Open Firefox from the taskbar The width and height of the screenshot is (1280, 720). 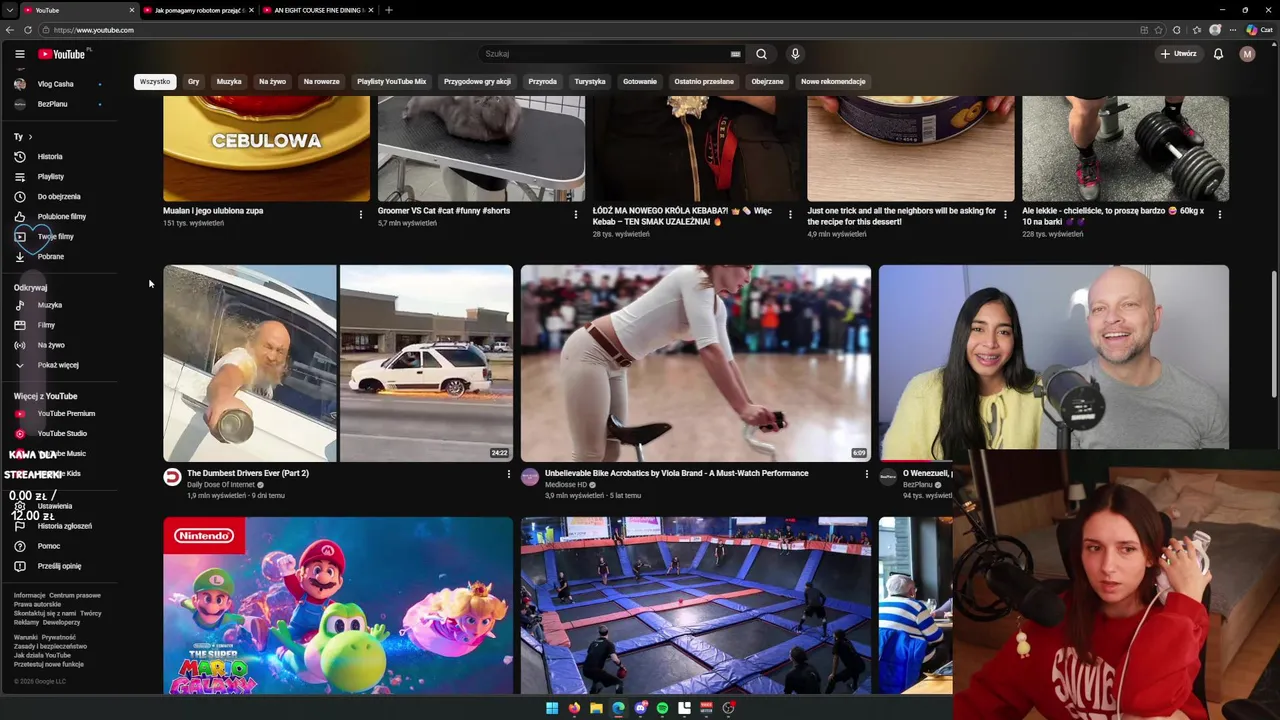574,708
